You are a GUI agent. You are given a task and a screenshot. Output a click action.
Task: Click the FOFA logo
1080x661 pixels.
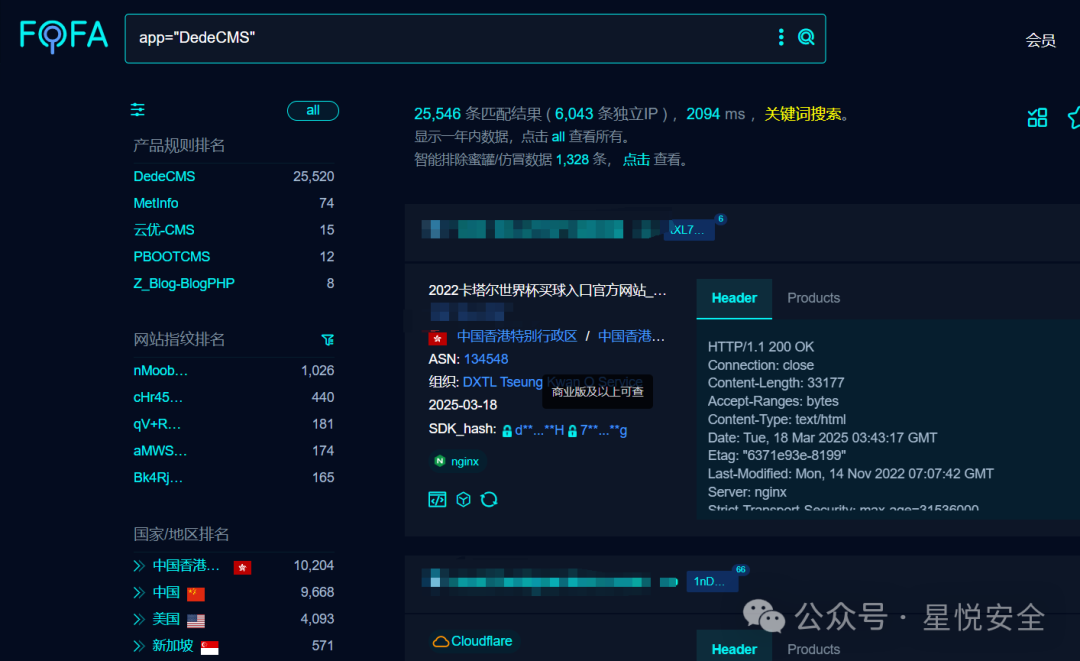tap(64, 36)
